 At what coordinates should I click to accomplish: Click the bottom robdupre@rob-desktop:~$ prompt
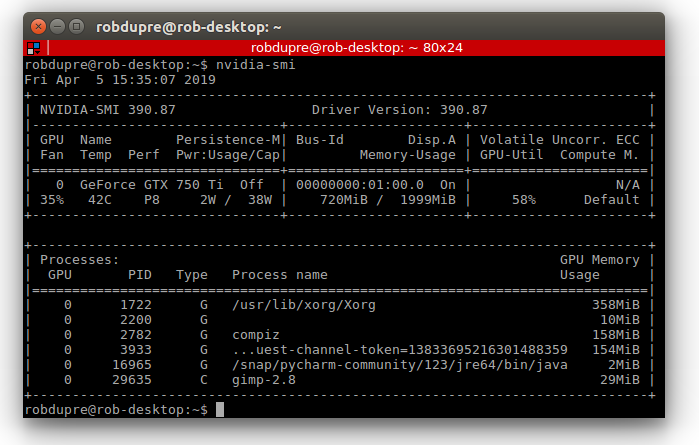(x=116, y=410)
